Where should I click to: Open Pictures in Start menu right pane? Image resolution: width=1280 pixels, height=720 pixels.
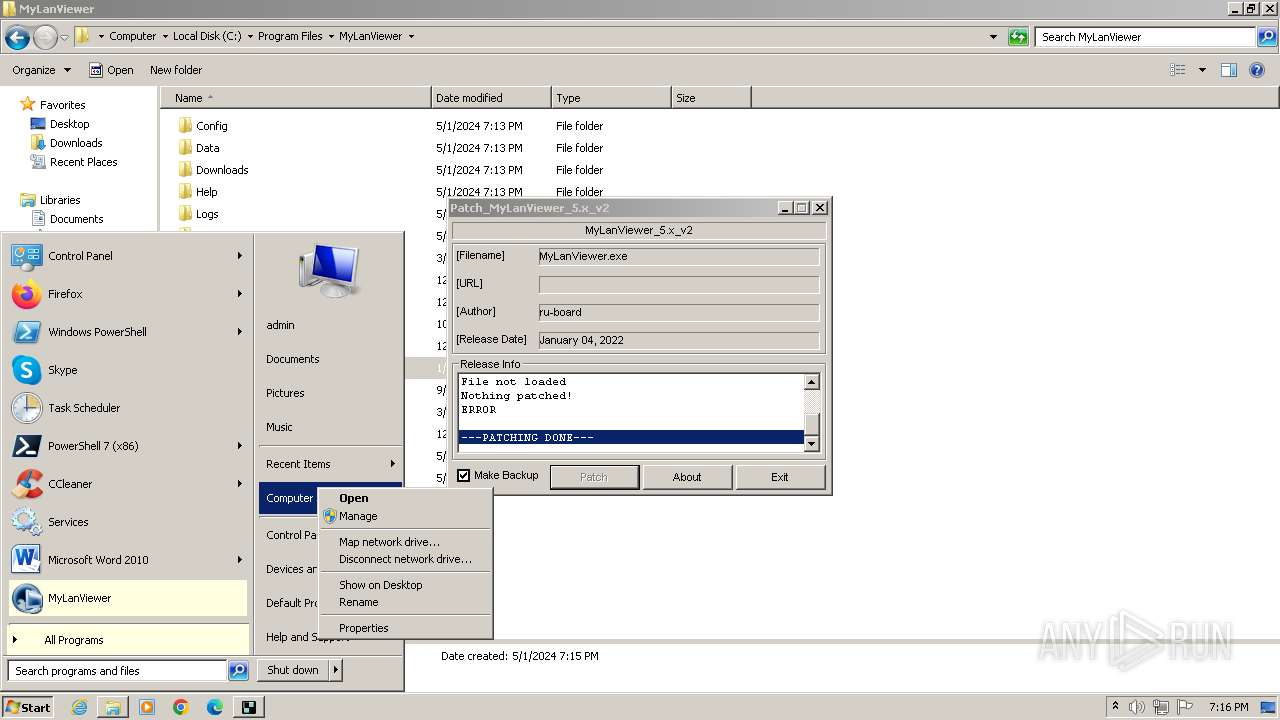click(330, 393)
